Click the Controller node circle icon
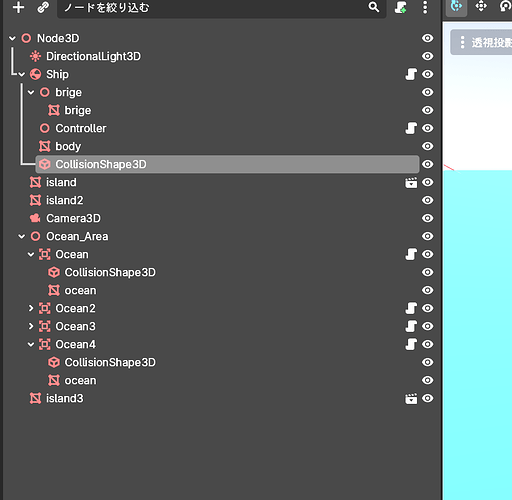The image size is (512, 500). pyautogui.click(x=45, y=128)
